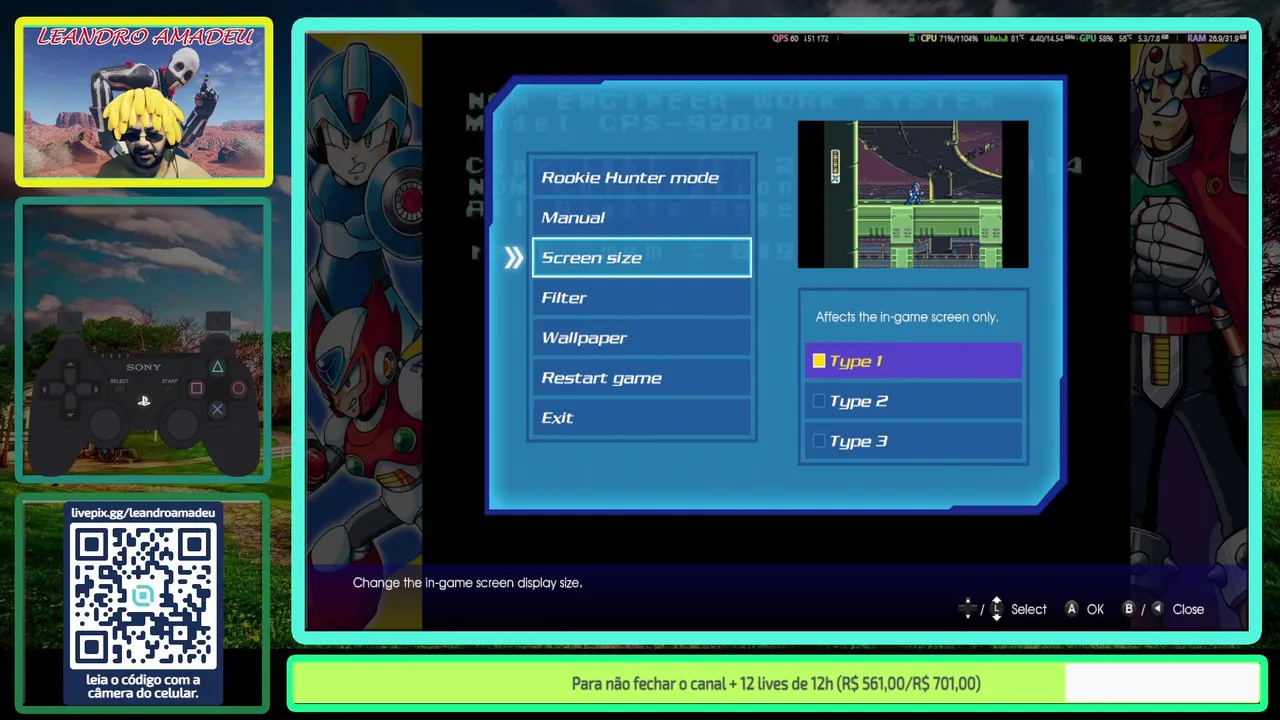Click the livepix QR code
Screen dimensions: 1280x720
143,596
